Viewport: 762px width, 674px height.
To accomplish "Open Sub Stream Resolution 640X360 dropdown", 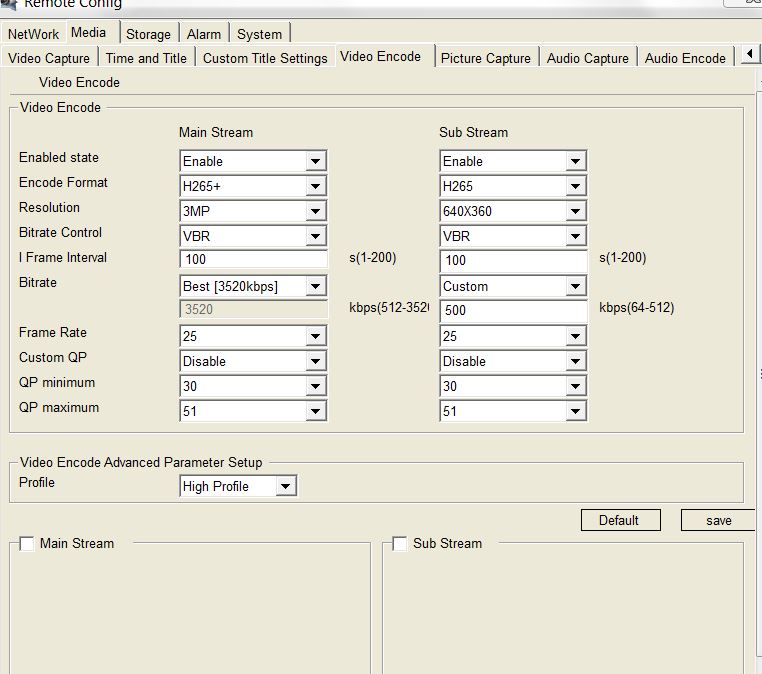I will tap(513, 211).
